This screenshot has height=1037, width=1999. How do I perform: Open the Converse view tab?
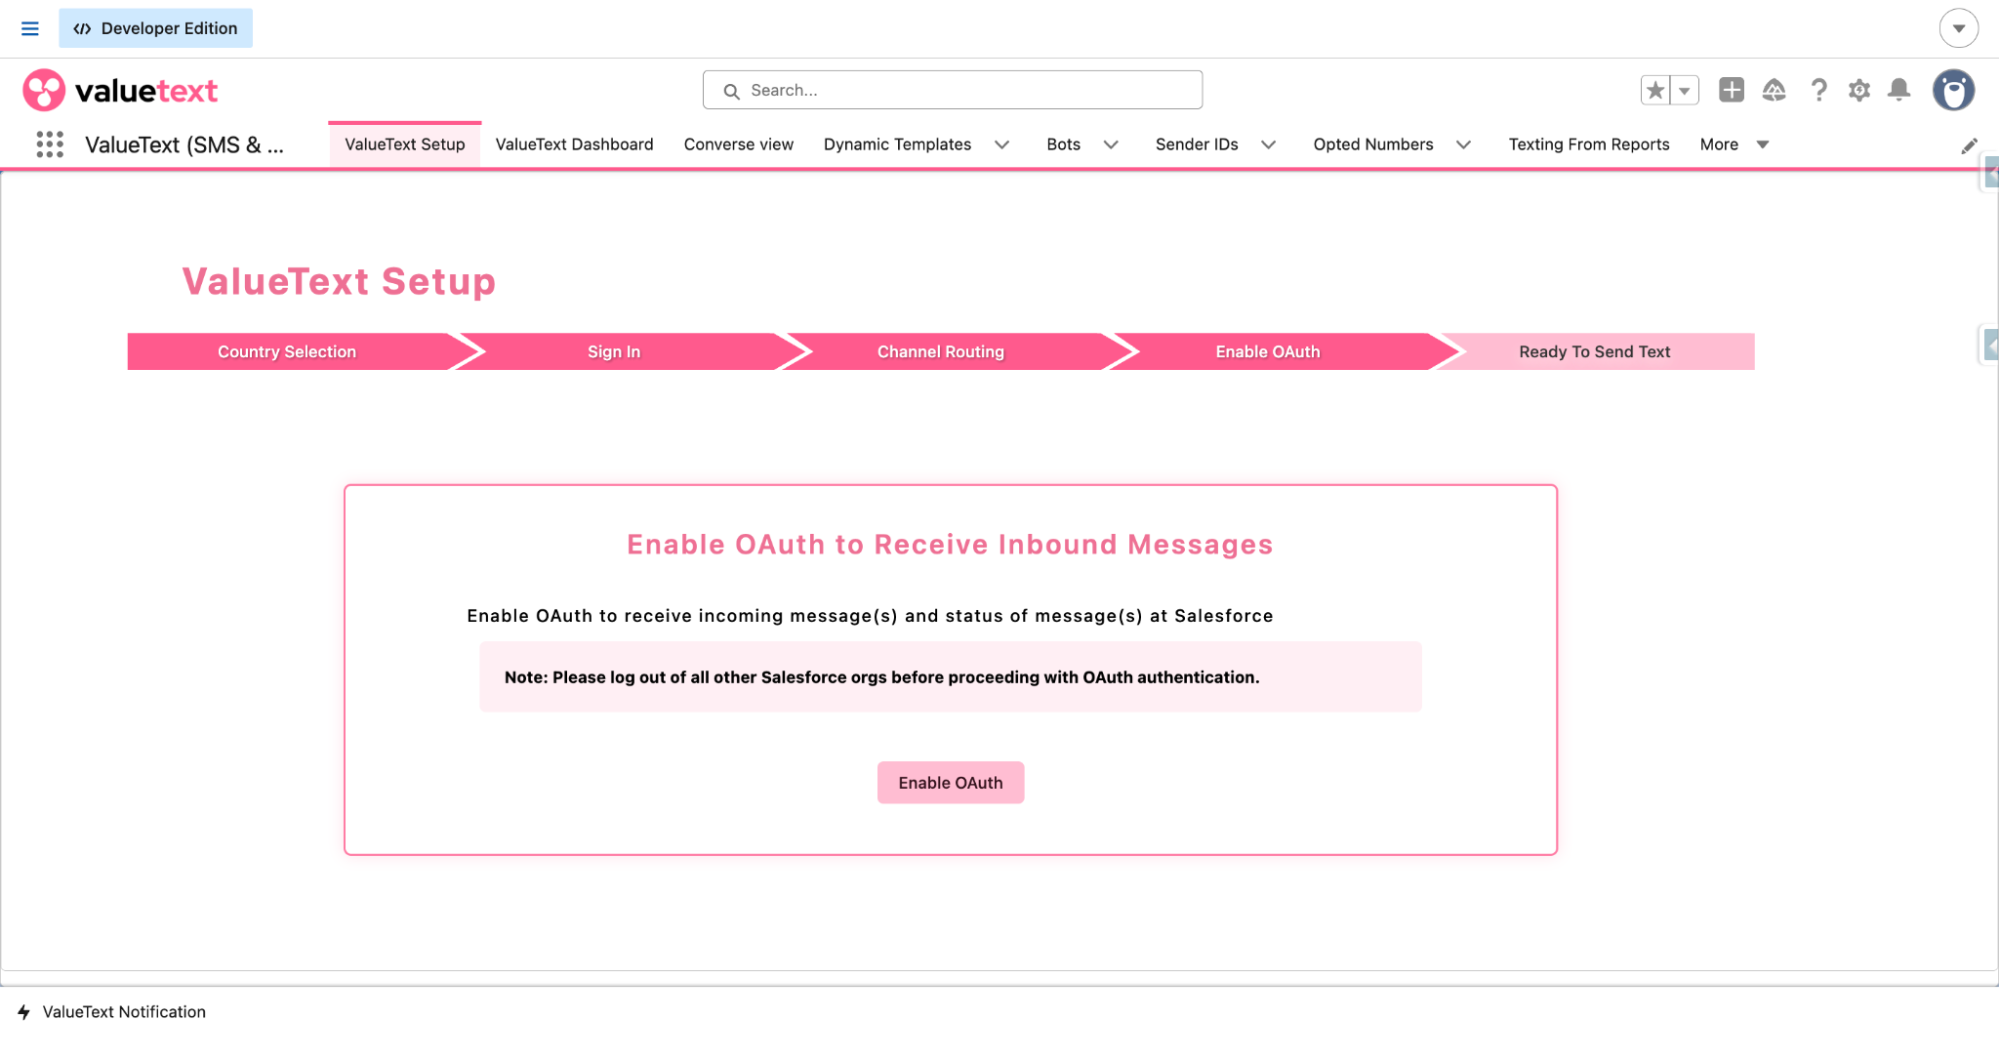pyautogui.click(x=738, y=144)
